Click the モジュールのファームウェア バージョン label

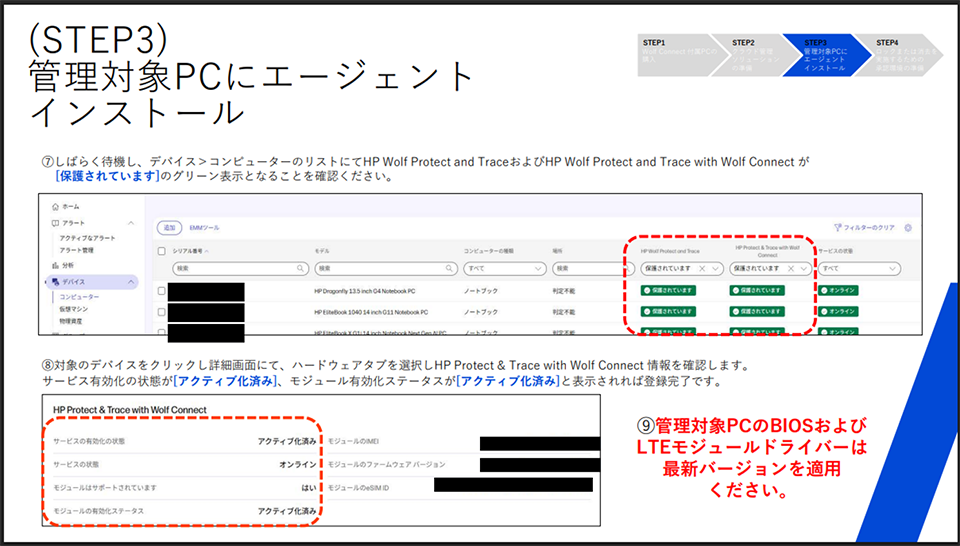click(x=386, y=465)
